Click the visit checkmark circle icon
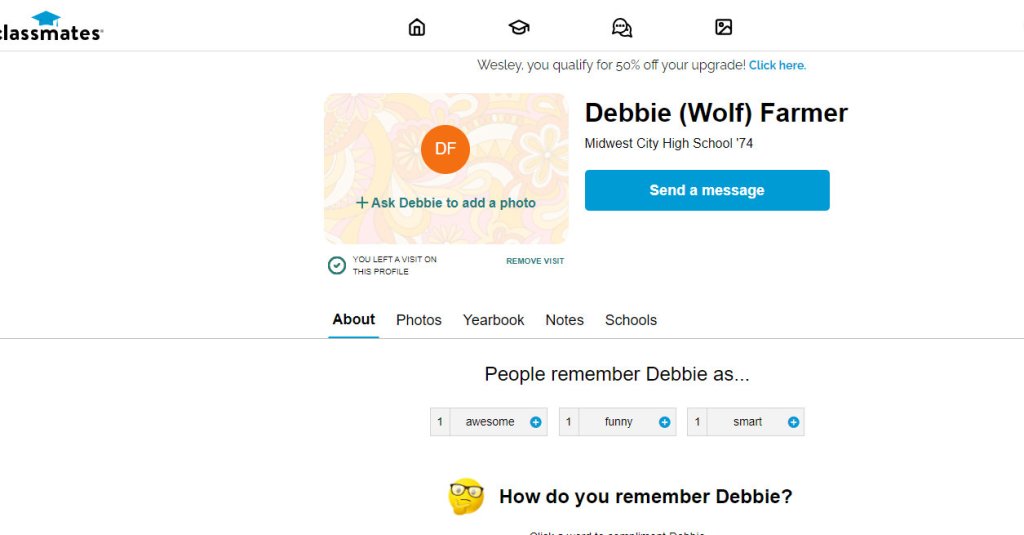Image resolution: width=1024 pixels, height=535 pixels. [x=337, y=265]
